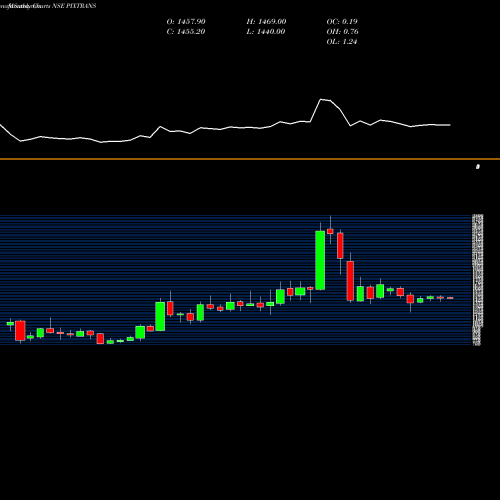Click the peak of the white line graph

321,99
